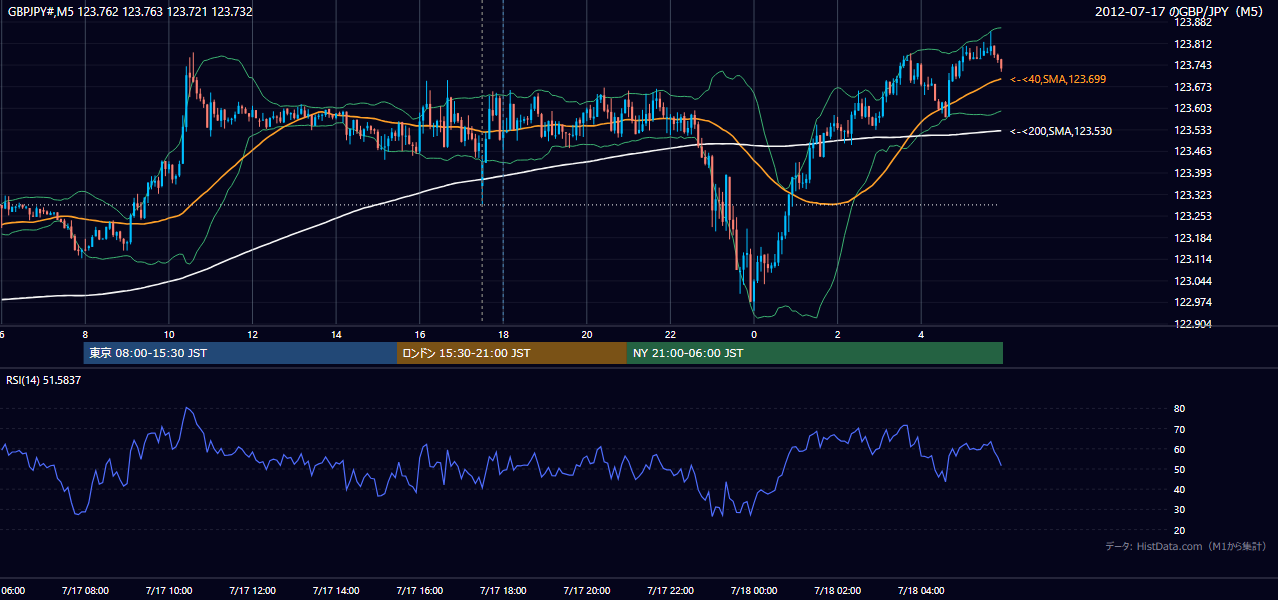The image size is (1278, 600).
Task: Click hour marker 16 on price chart axis
Action: pyautogui.click(x=420, y=335)
